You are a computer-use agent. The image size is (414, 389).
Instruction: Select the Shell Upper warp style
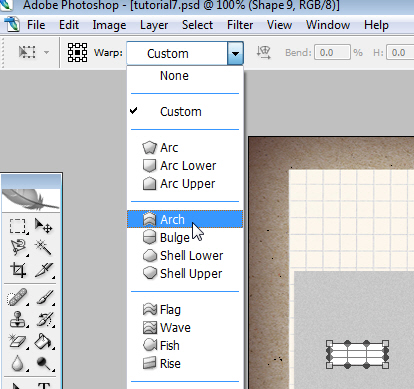tap(185, 274)
